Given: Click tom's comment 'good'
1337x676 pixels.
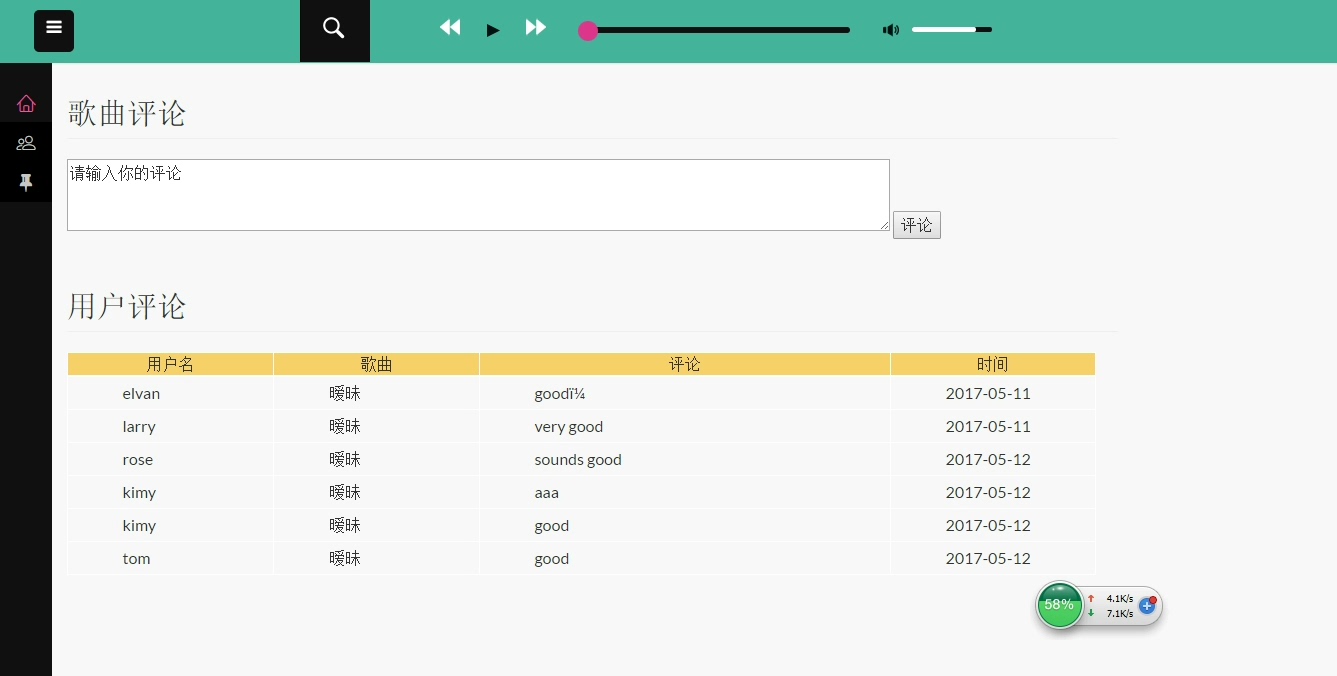Looking at the screenshot, I should (552, 559).
